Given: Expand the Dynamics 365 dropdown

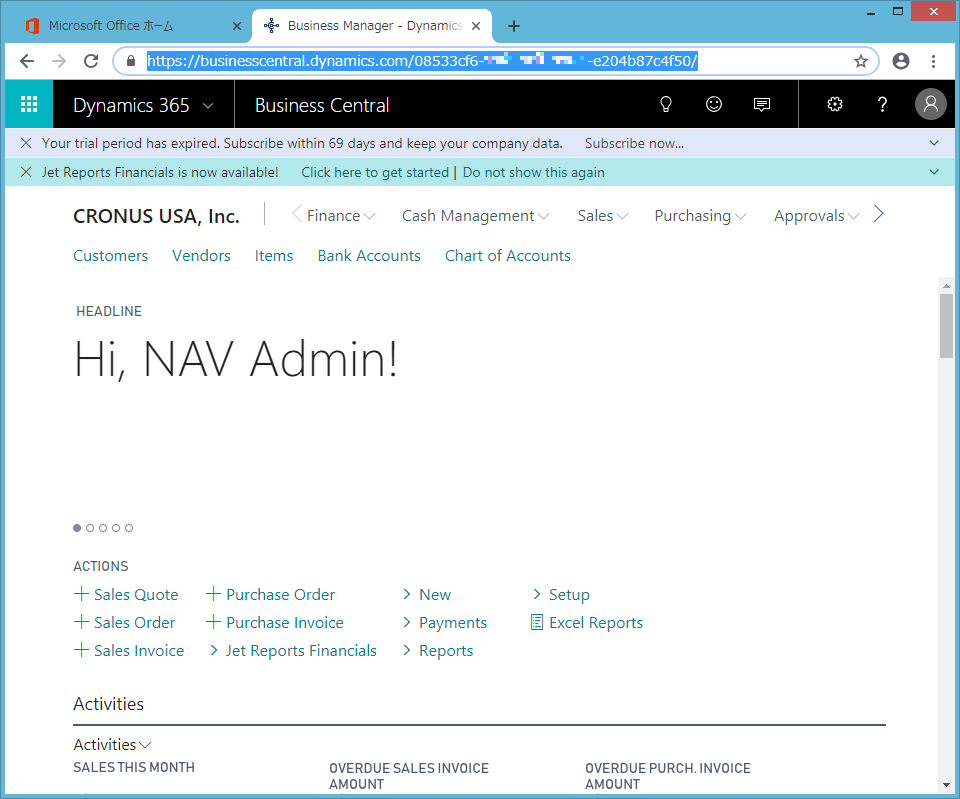Looking at the screenshot, I should [208, 106].
